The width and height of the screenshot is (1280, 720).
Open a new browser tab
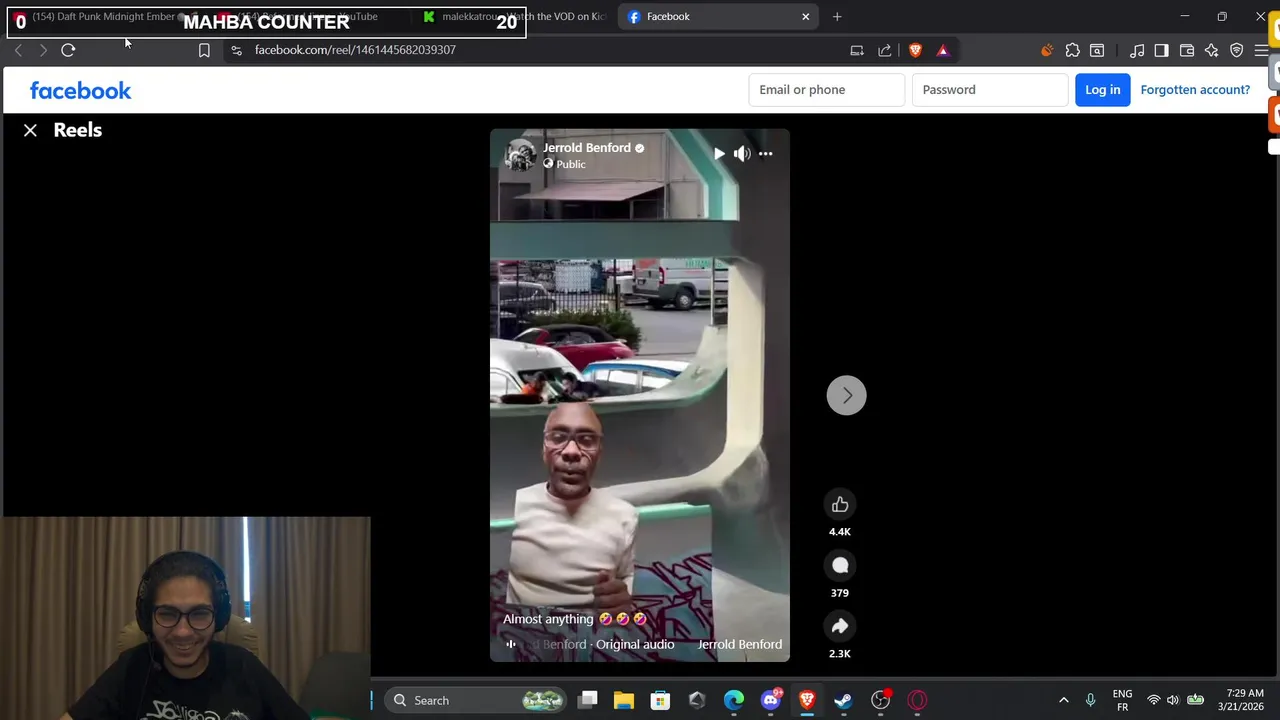point(837,17)
